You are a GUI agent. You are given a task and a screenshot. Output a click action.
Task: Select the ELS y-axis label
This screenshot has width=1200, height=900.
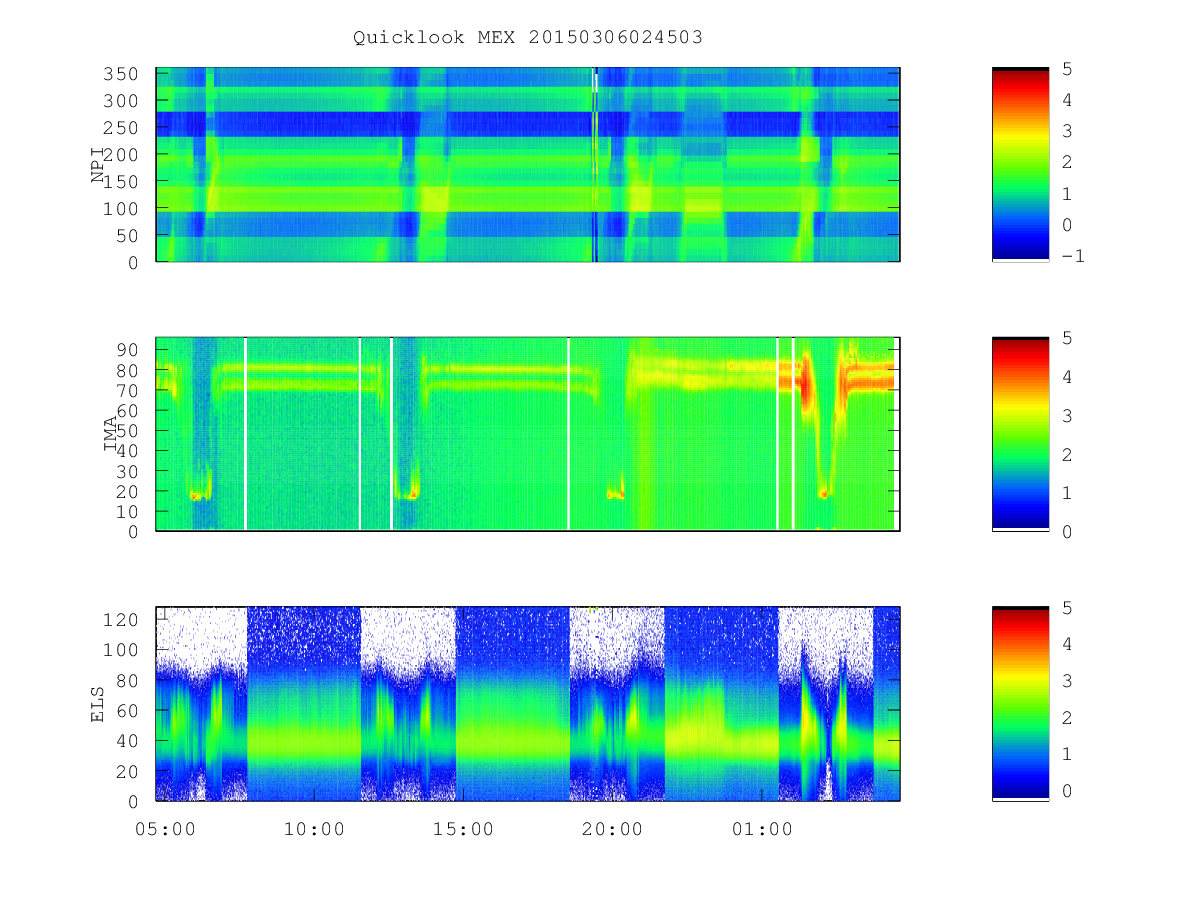click(98, 703)
